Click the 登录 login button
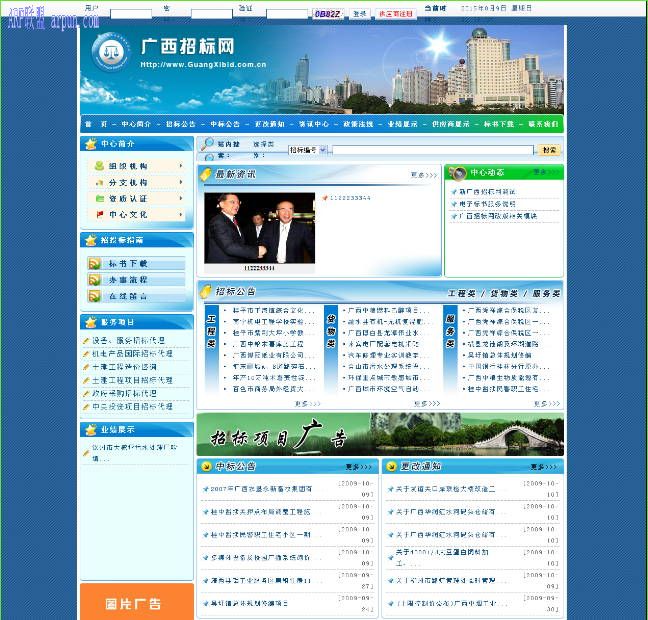Screen dimensions: 648x620 click(x=360, y=14)
